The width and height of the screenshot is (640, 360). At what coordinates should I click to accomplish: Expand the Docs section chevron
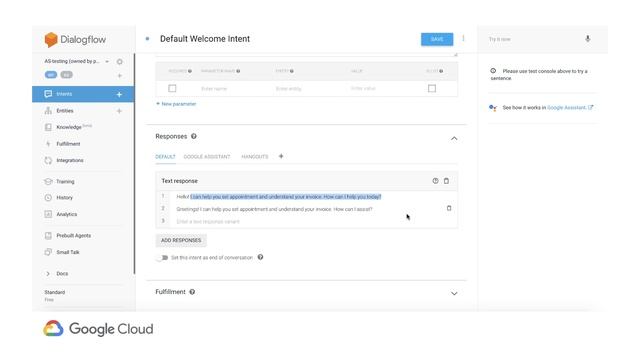tap(48, 273)
